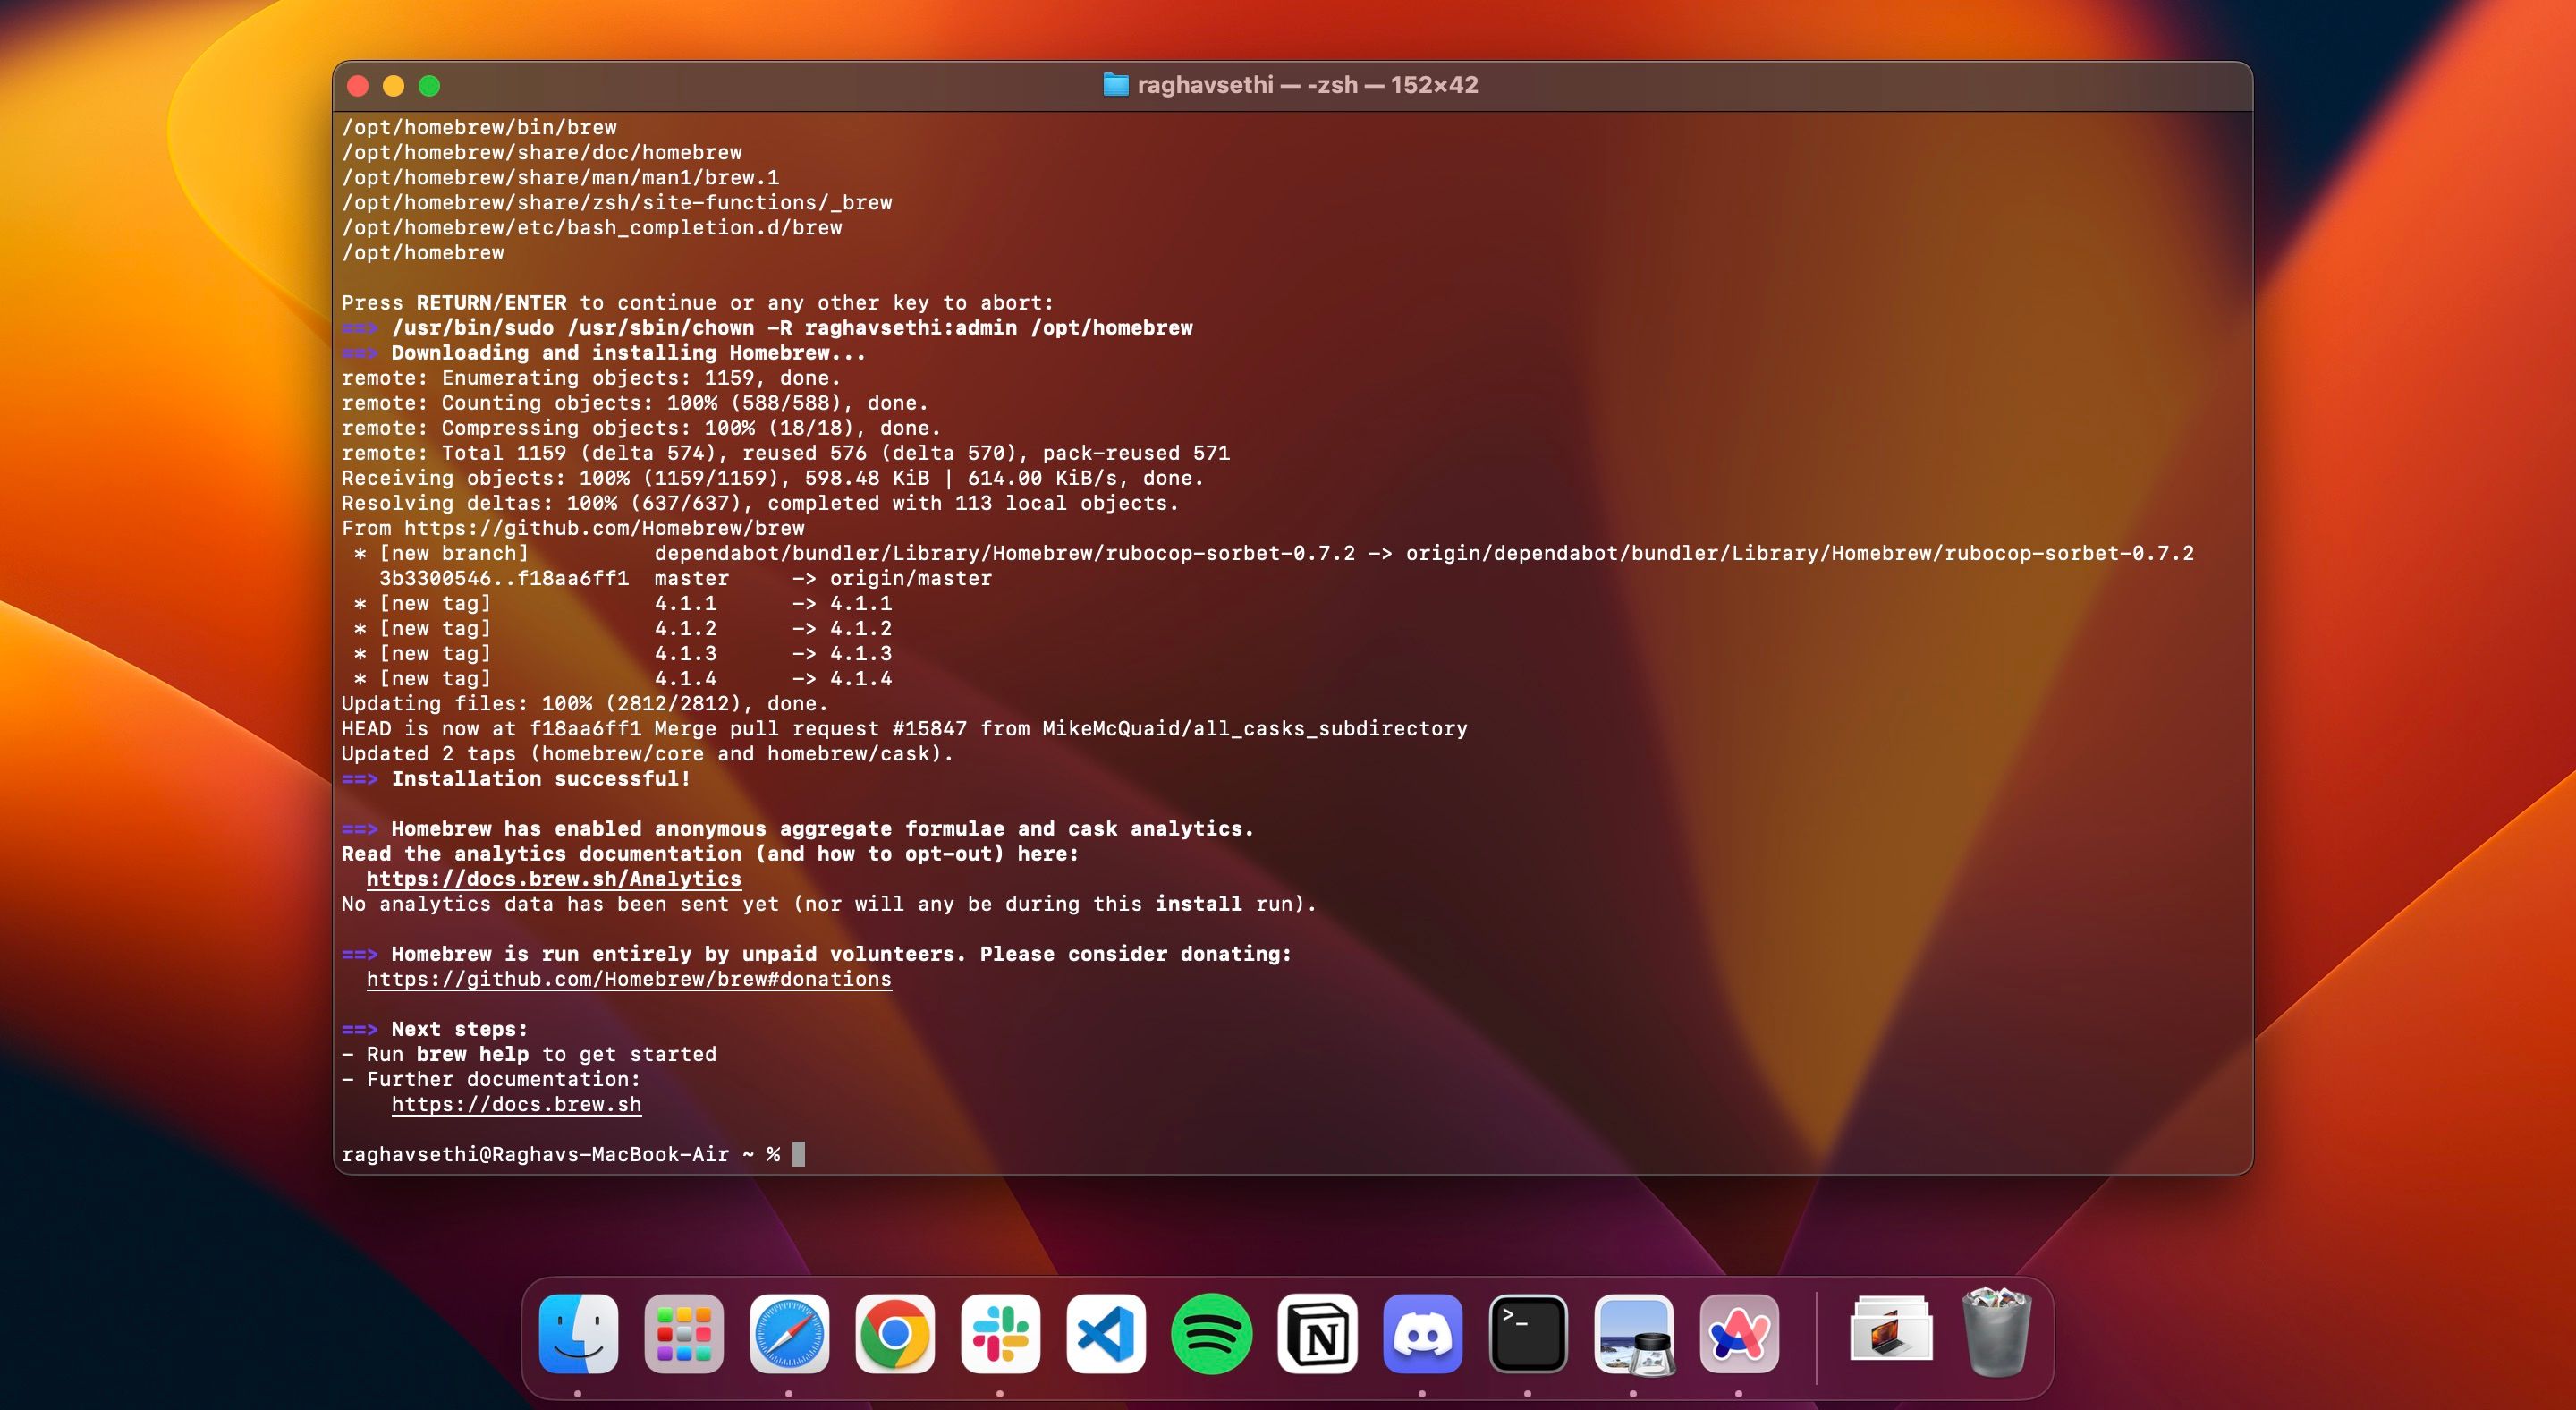Open the Homebrew Analytics documentation link
Viewport: 2576px width, 1410px height.
click(553, 879)
